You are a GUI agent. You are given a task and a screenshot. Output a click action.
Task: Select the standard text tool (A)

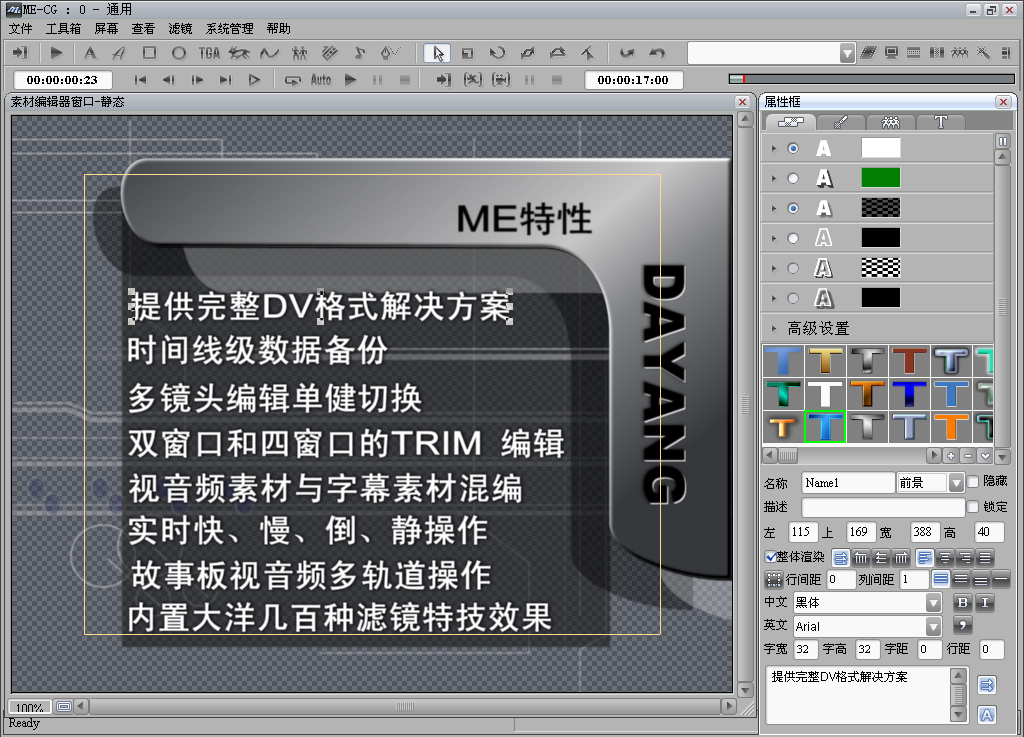pos(90,53)
